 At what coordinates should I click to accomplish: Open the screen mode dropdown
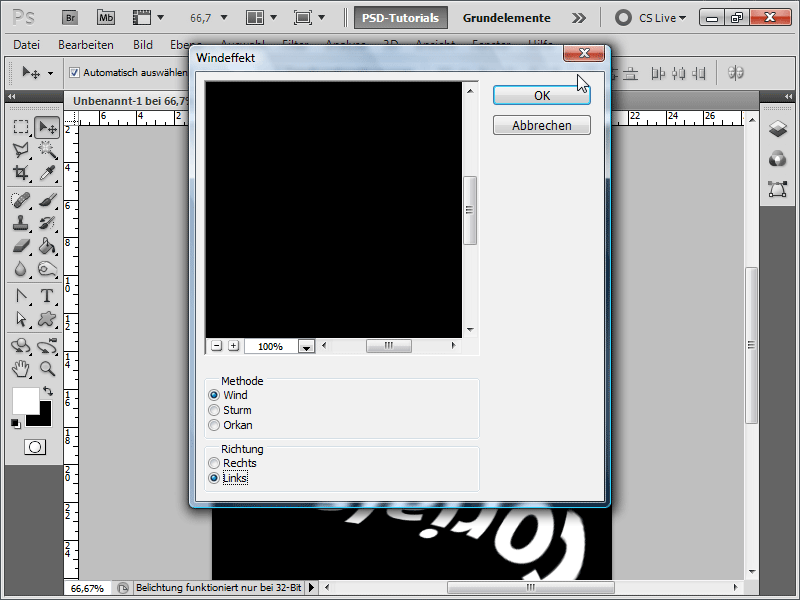coord(321,18)
